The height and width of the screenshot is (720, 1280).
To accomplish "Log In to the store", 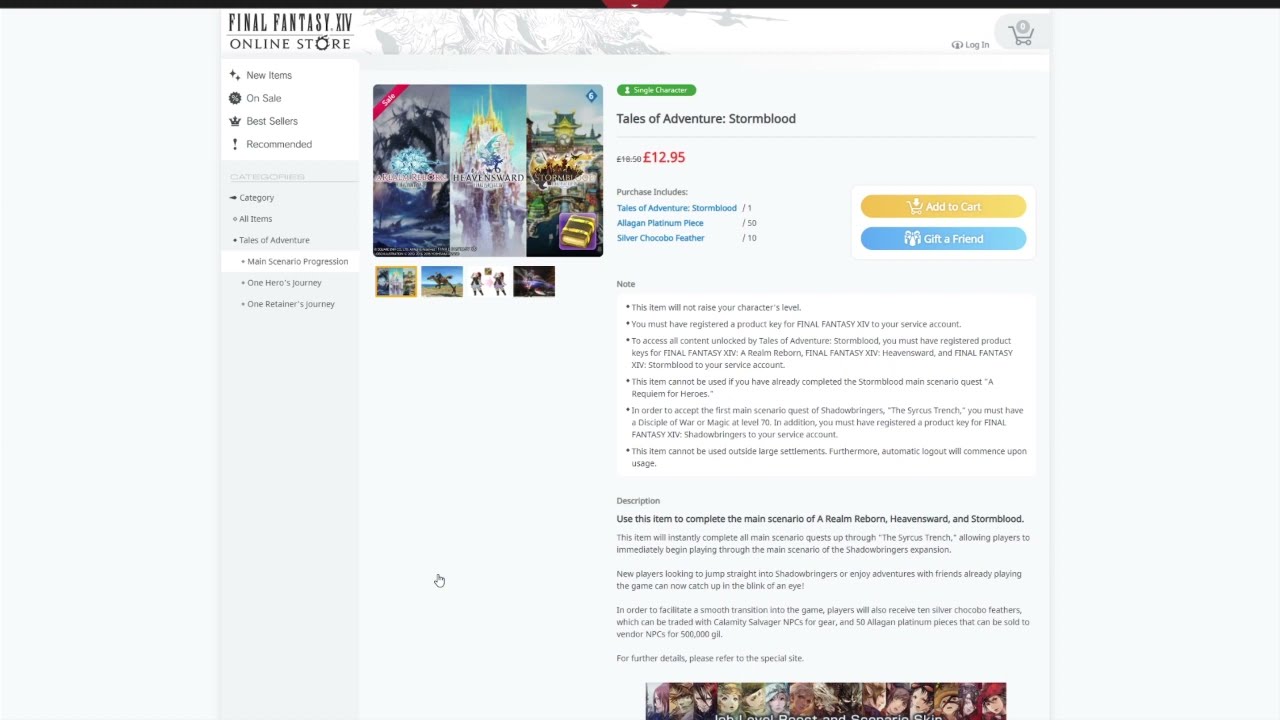I will pyautogui.click(x=977, y=45).
